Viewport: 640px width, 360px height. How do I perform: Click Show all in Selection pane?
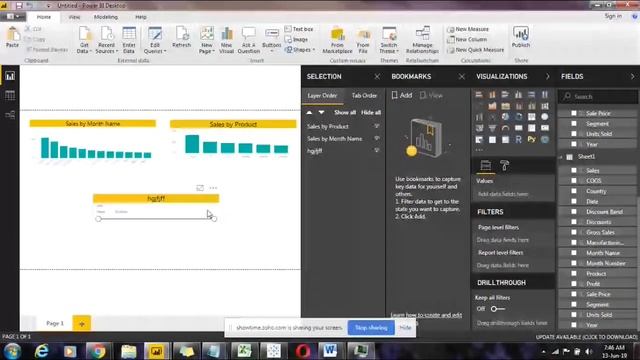tap(345, 112)
